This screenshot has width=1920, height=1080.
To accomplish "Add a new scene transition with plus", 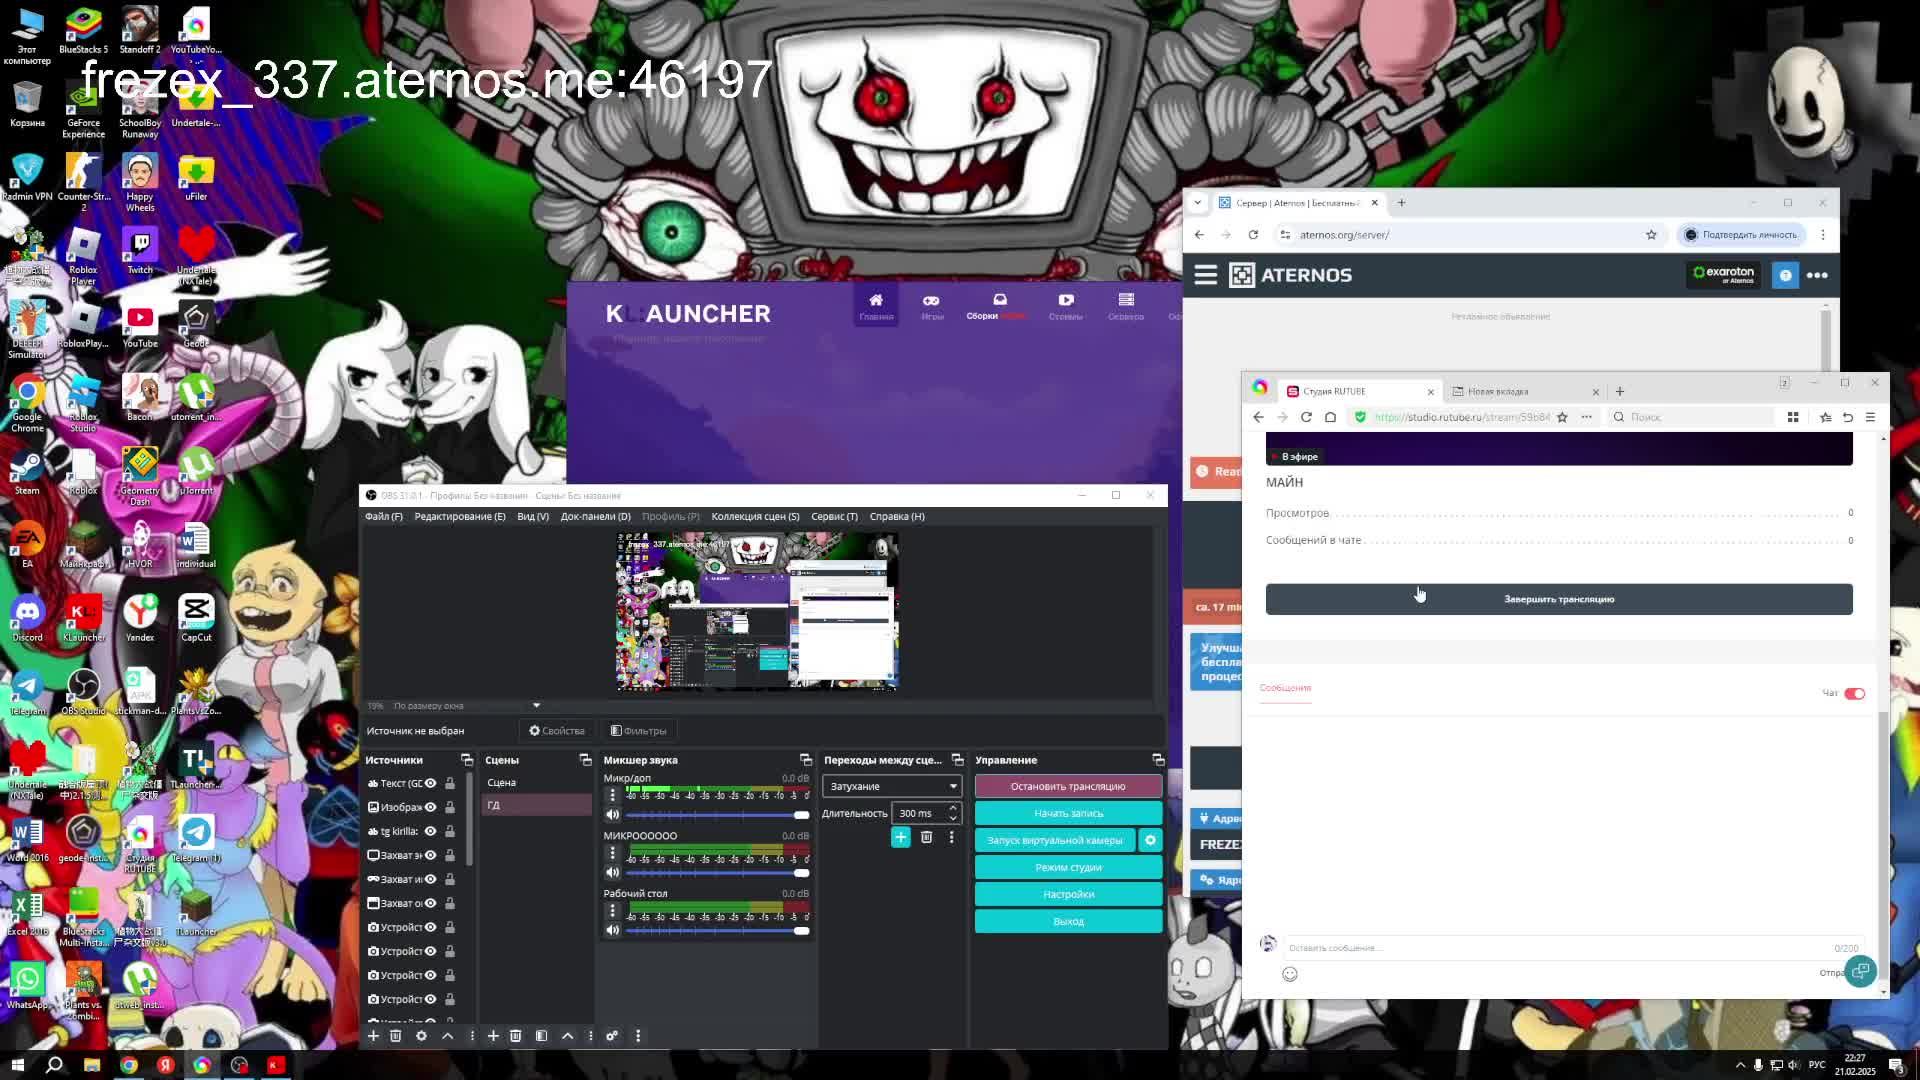I will pos(900,837).
